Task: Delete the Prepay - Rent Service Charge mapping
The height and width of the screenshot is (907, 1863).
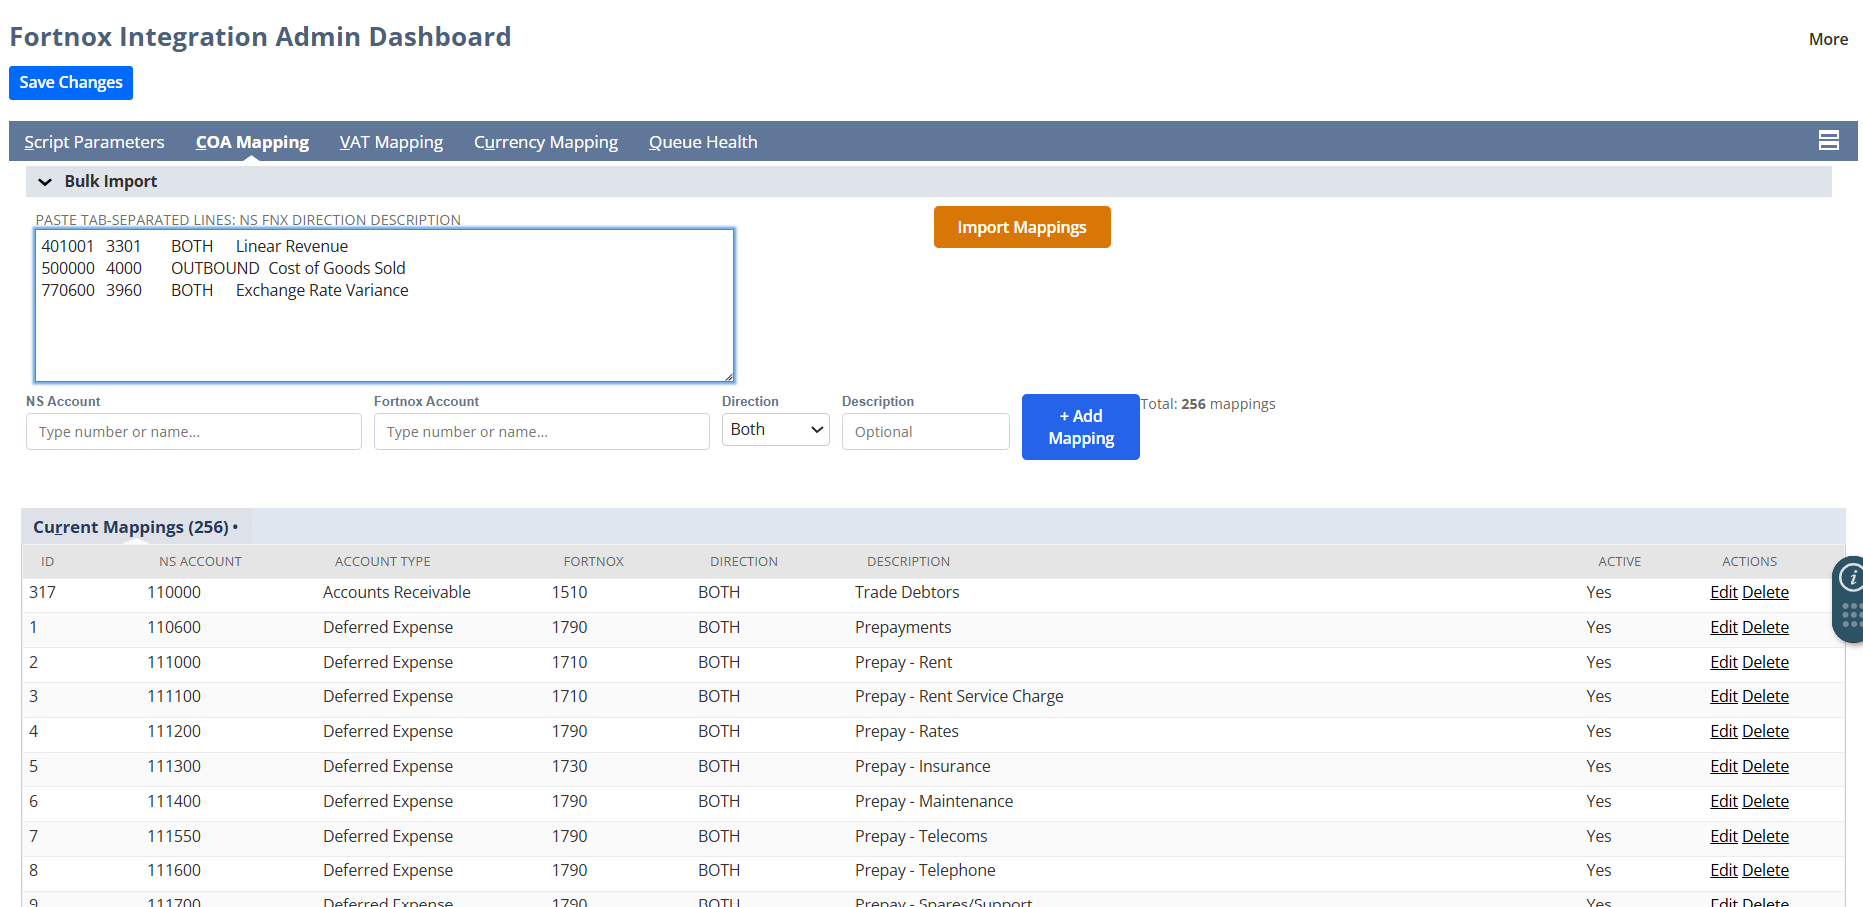Action: pyautogui.click(x=1765, y=696)
